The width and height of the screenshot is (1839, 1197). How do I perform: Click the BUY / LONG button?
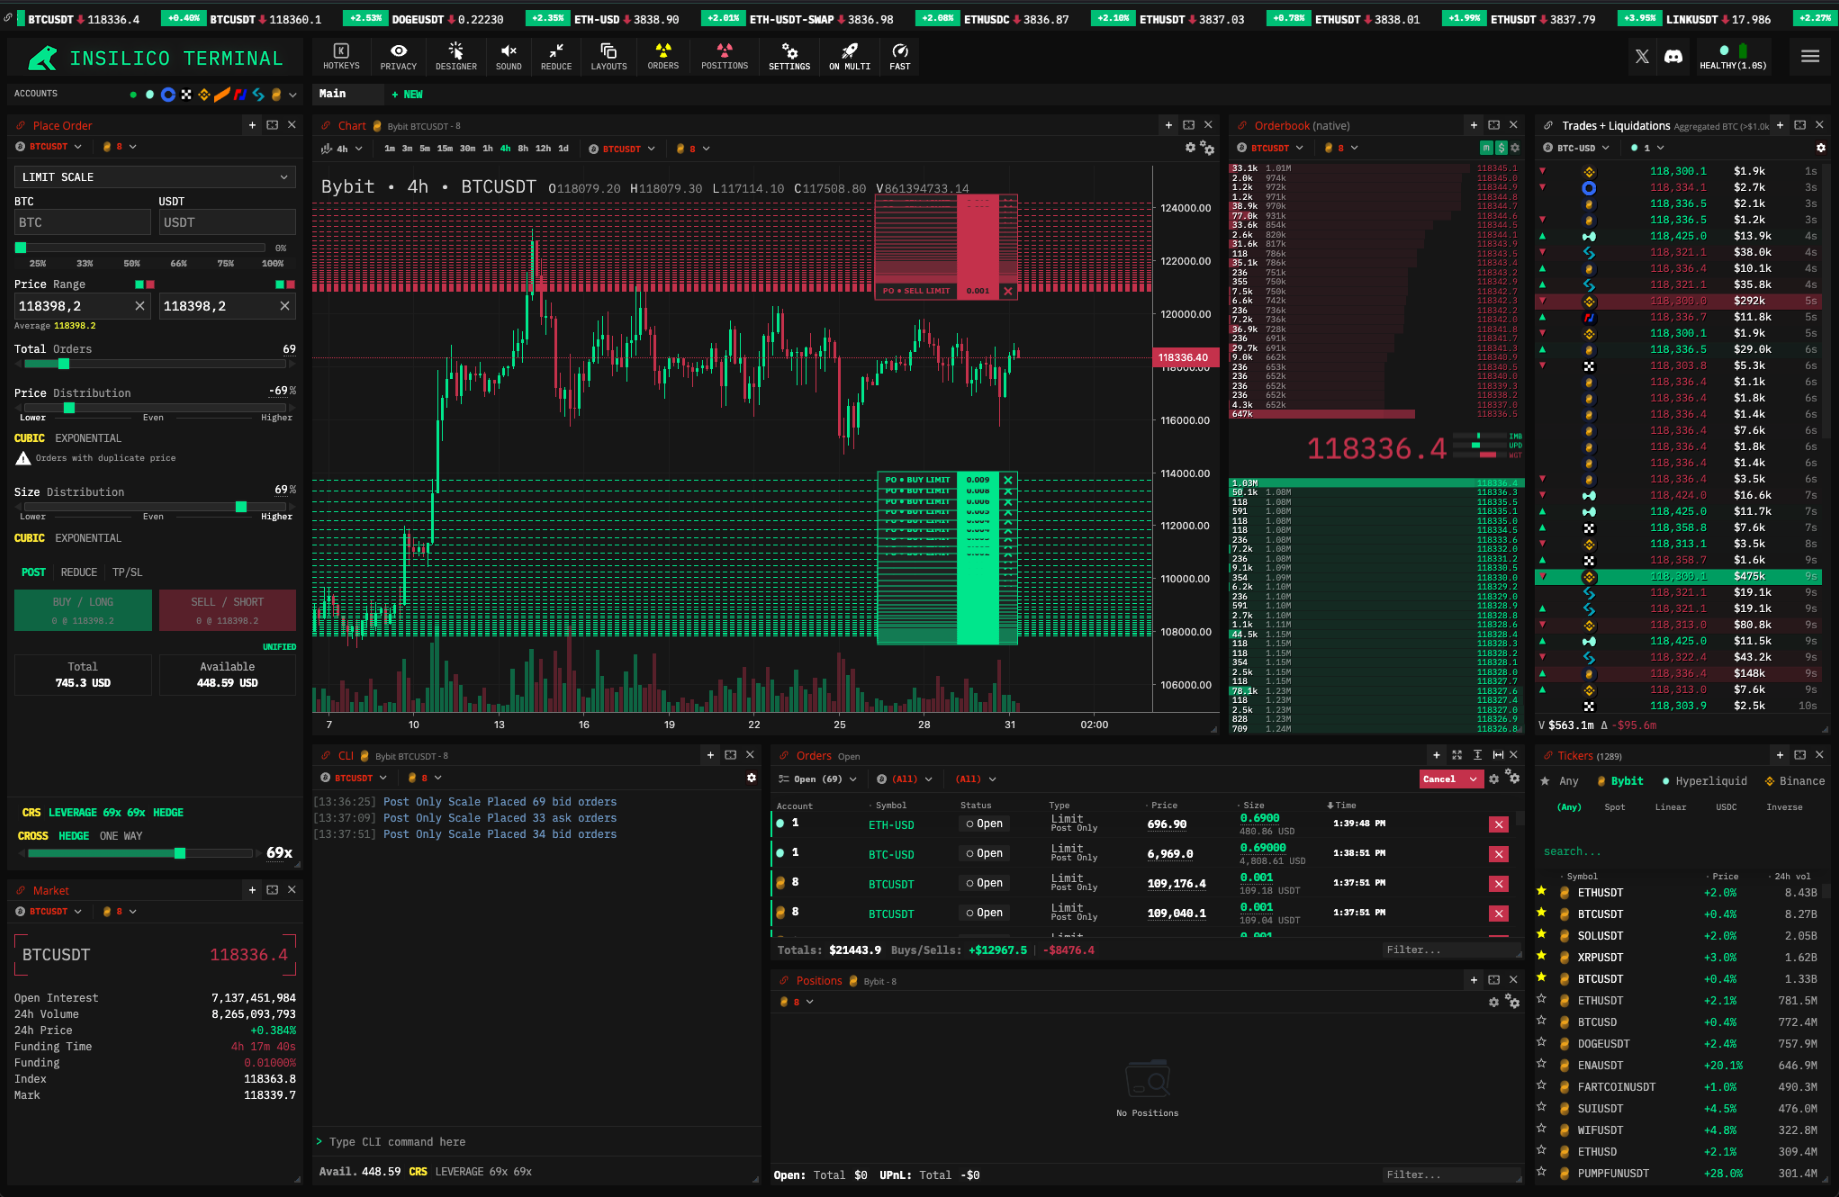click(x=83, y=610)
